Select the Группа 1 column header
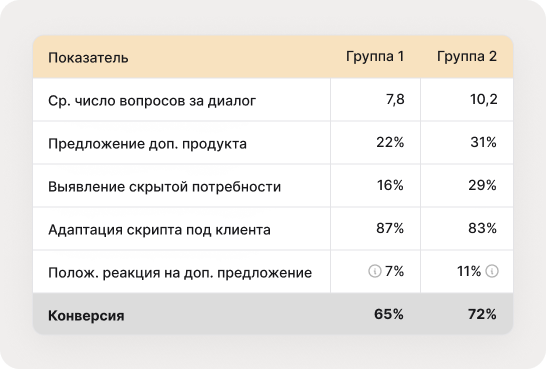The width and height of the screenshot is (546, 370). (375, 56)
